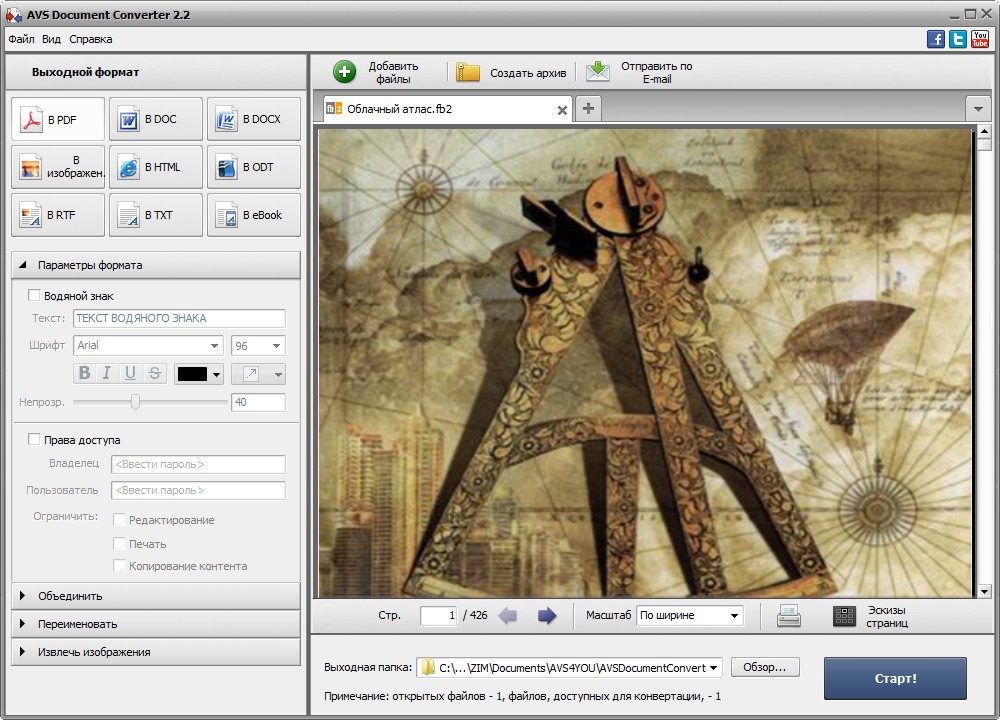Enable the Водяной знак checkbox
The image size is (1000, 720).
click(34, 295)
